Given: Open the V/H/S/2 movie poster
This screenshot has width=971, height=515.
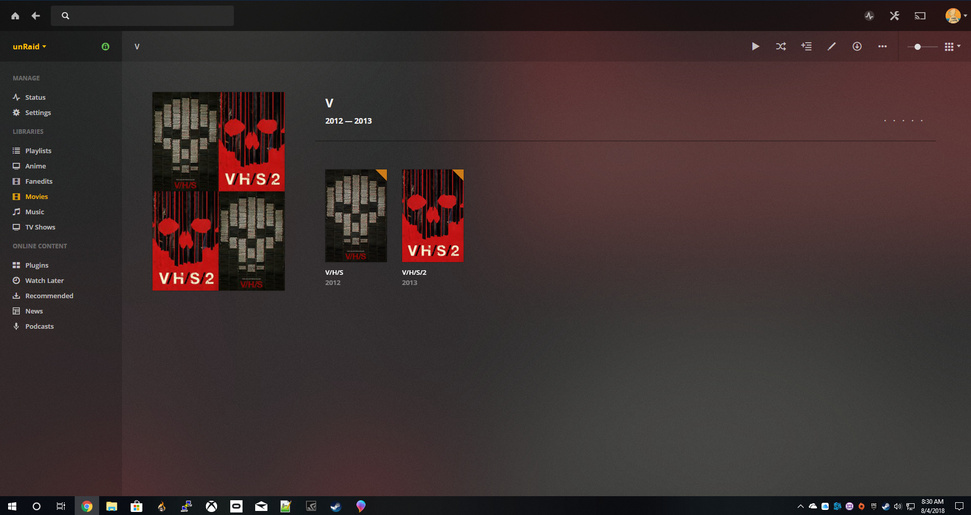Looking at the screenshot, I should [433, 215].
